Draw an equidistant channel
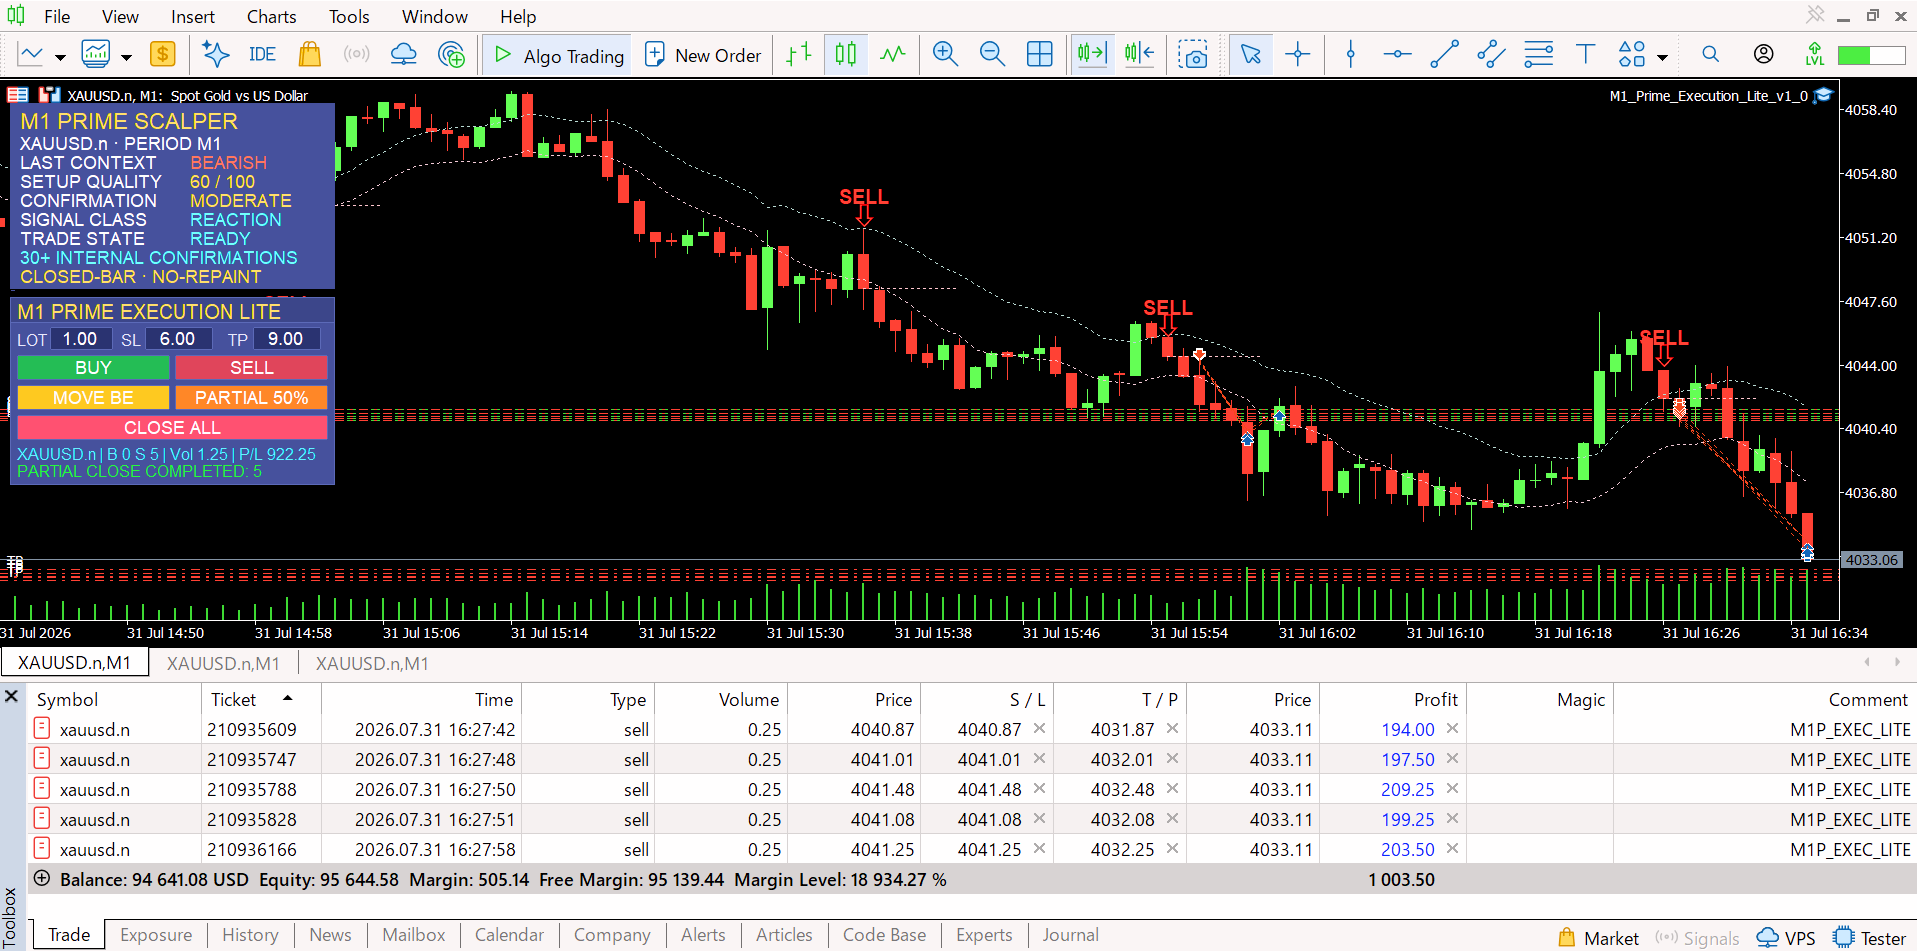 pos(1491,54)
